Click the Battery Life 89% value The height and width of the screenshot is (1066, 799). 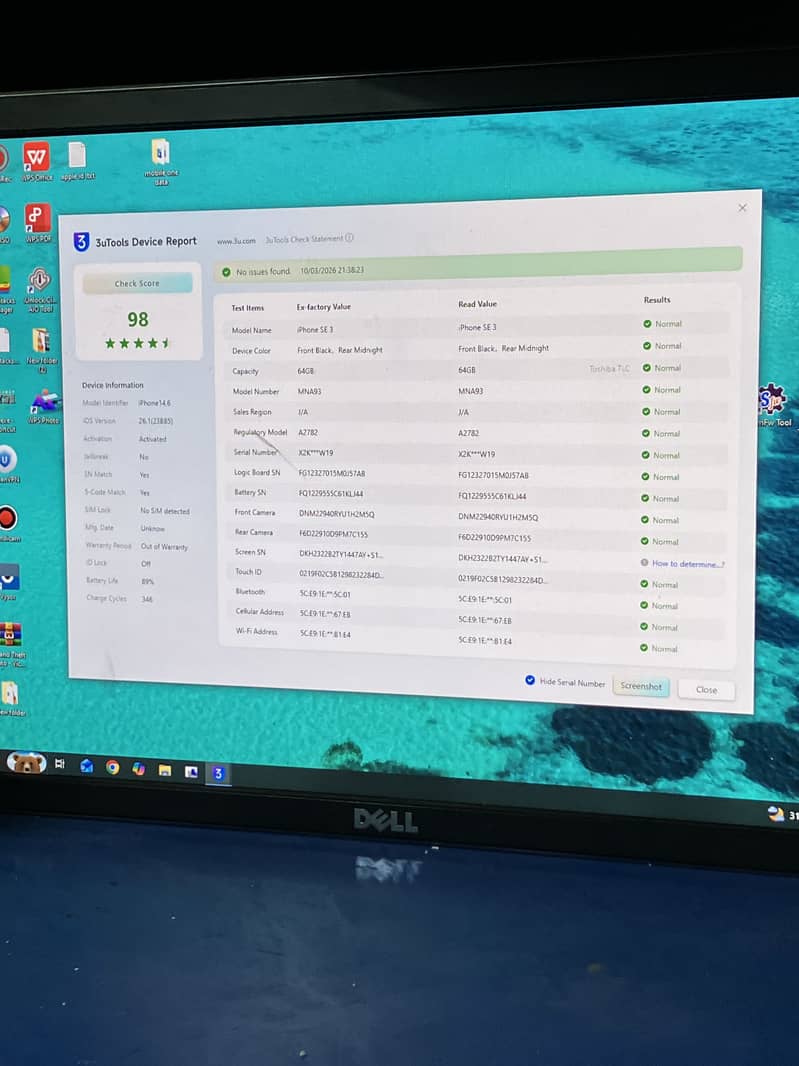click(x=147, y=582)
